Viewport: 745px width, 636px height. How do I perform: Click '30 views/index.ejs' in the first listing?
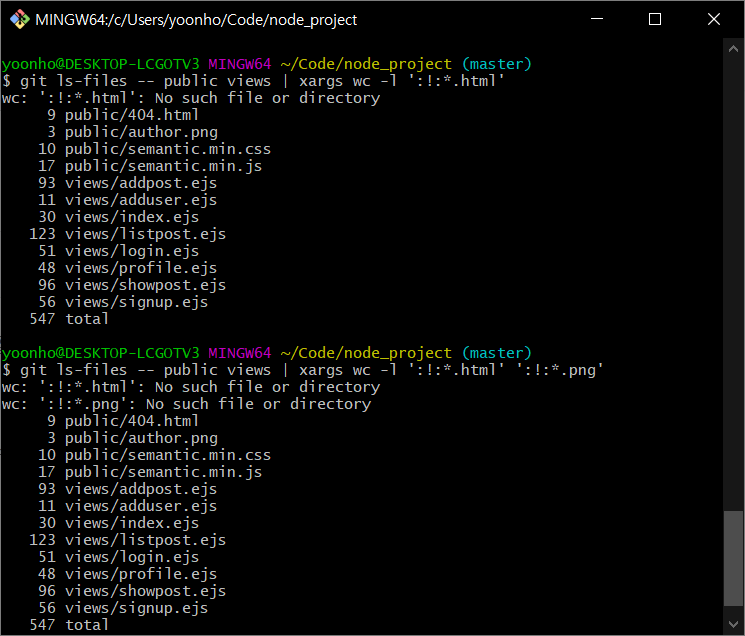coord(118,217)
